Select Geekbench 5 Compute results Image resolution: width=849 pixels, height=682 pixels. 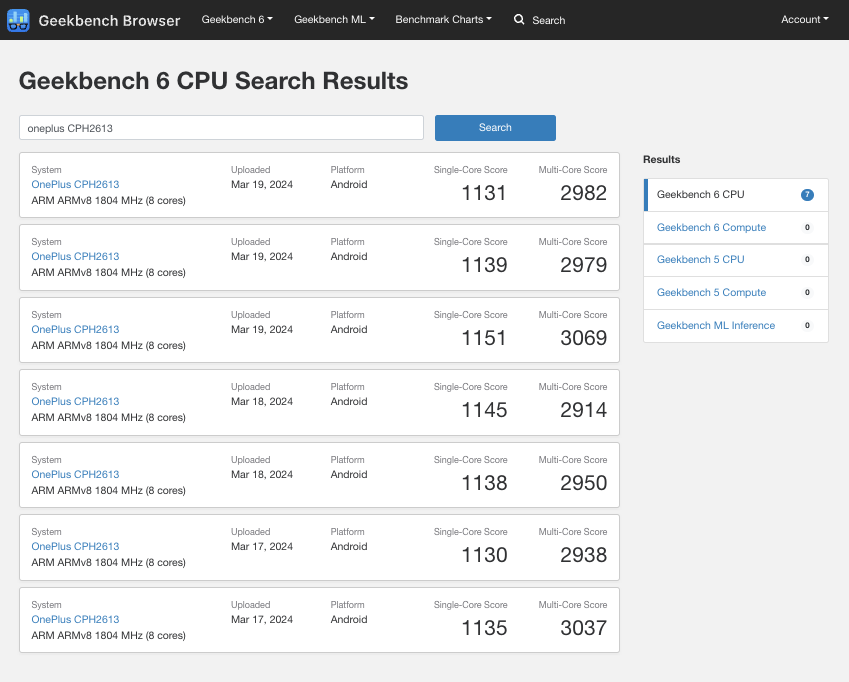pyautogui.click(x=711, y=293)
